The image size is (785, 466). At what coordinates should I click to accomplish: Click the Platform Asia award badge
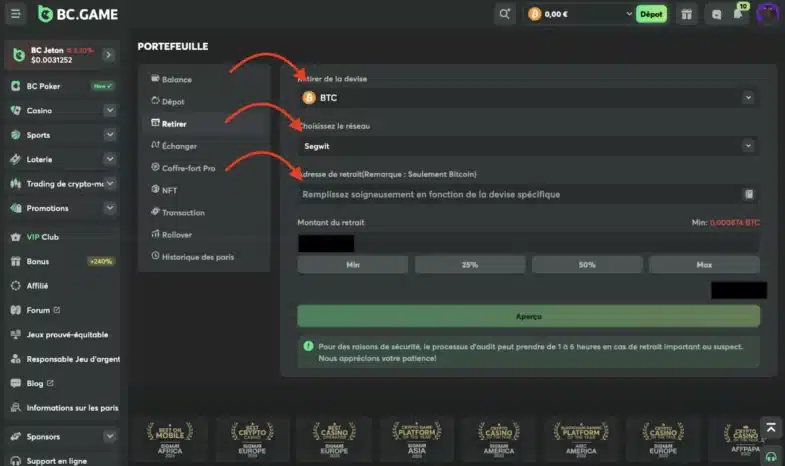click(417, 438)
